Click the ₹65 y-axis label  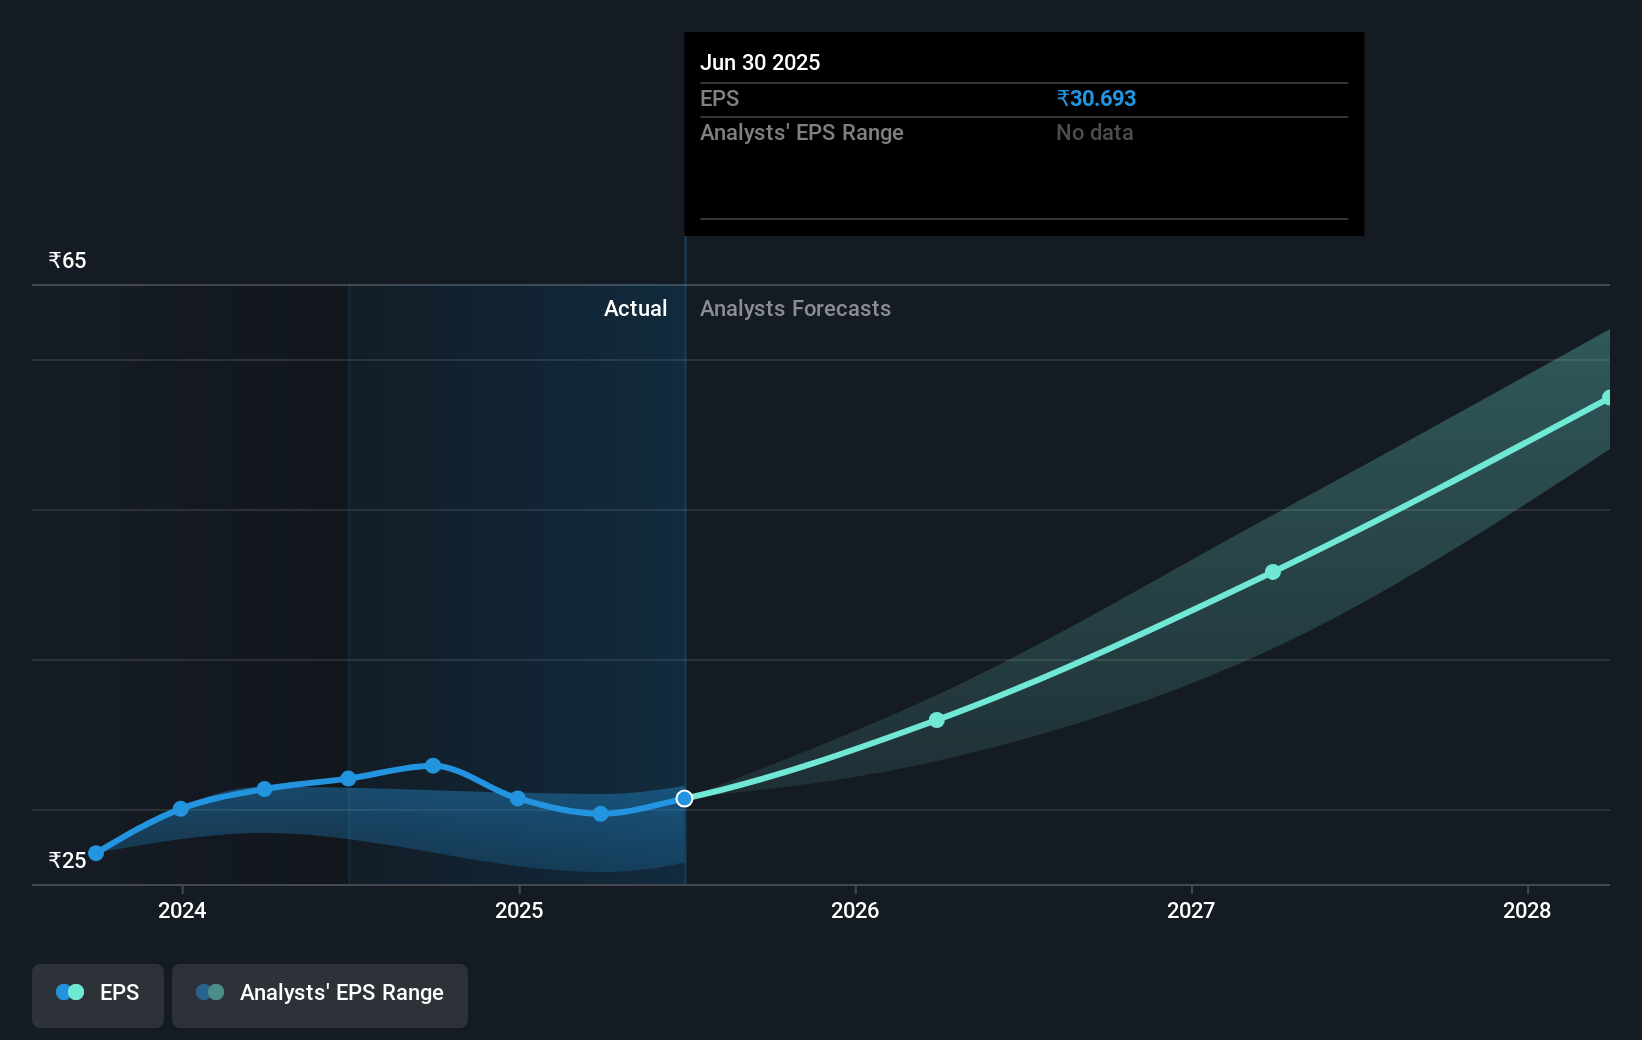(x=67, y=260)
